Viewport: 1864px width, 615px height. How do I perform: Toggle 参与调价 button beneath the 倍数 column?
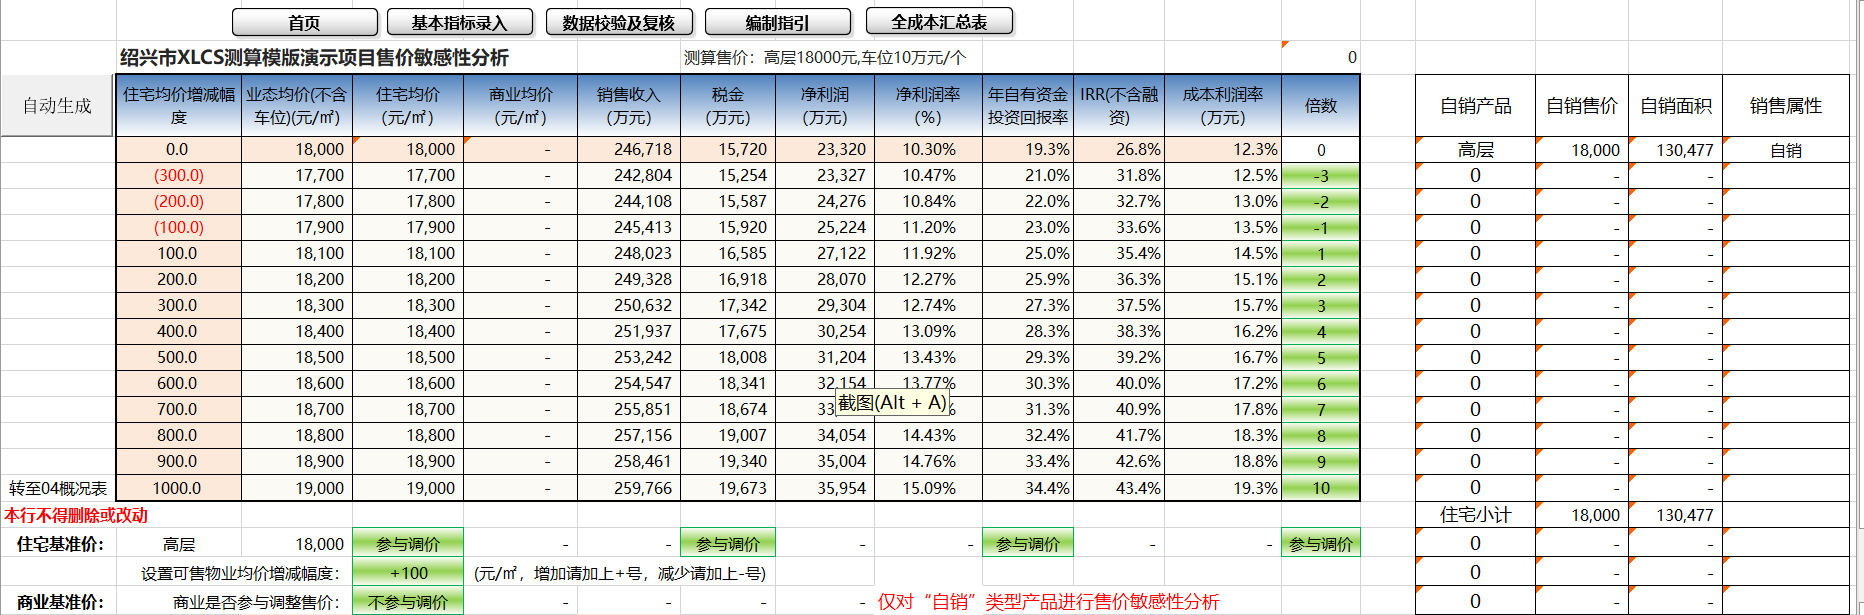[x=1320, y=544]
